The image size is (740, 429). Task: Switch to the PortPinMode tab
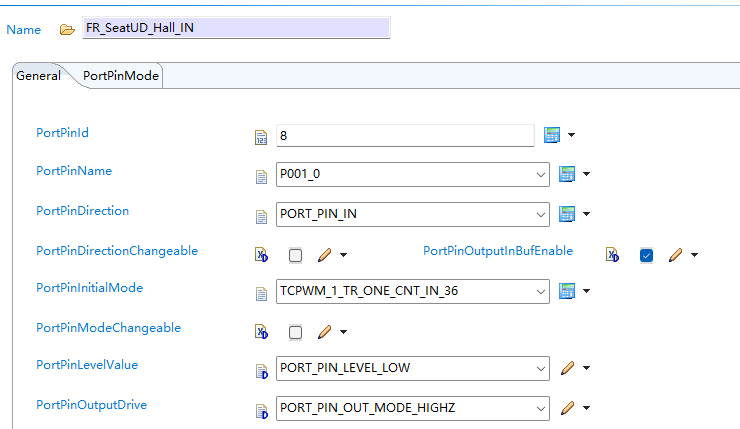point(121,76)
